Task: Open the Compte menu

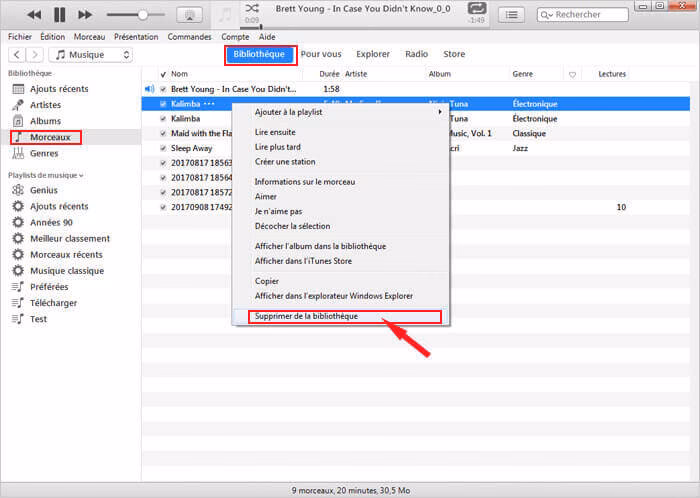Action: [235, 37]
